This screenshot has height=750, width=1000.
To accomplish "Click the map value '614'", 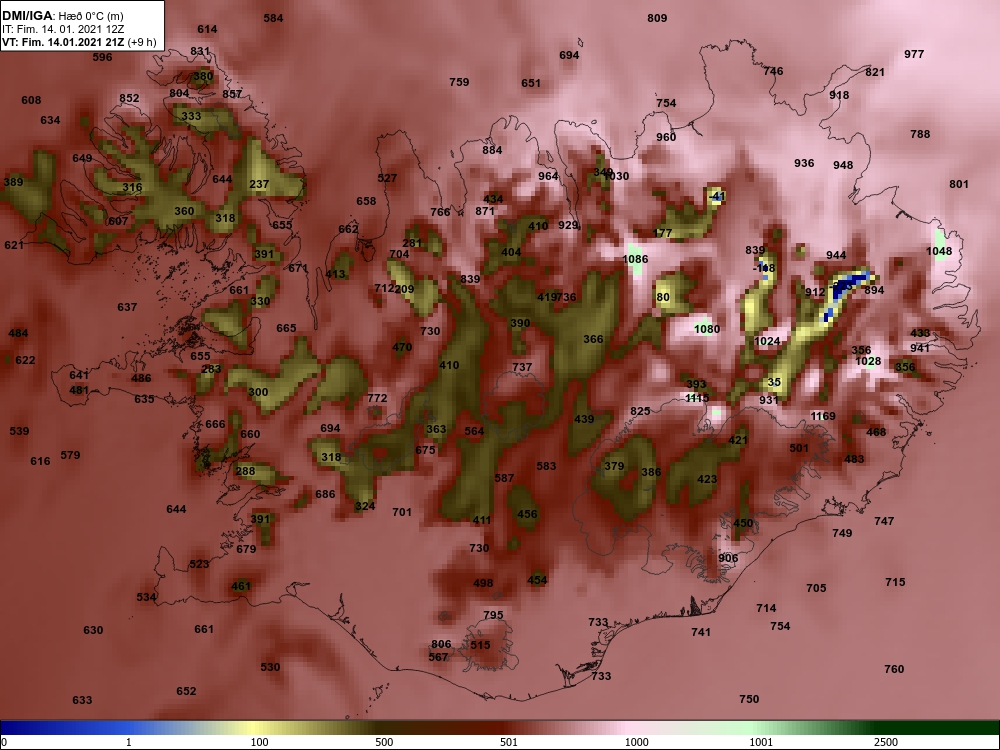I will pyautogui.click(x=207, y=29).
